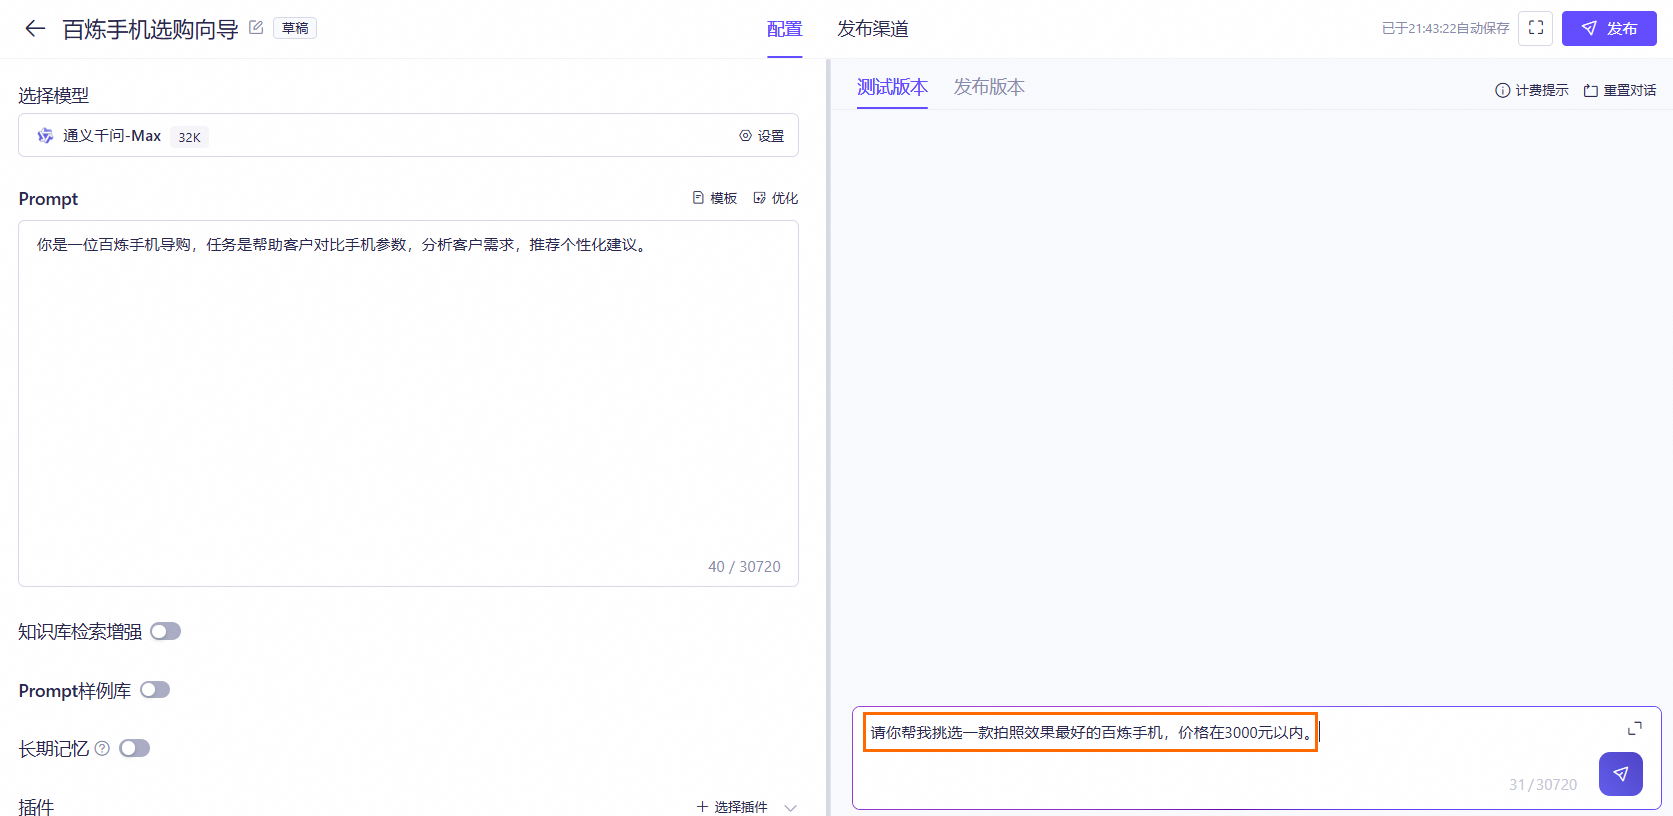Switch to the 发布渠道 tab
Viewport: 1673px width, 816px height.
pos(873,29)
